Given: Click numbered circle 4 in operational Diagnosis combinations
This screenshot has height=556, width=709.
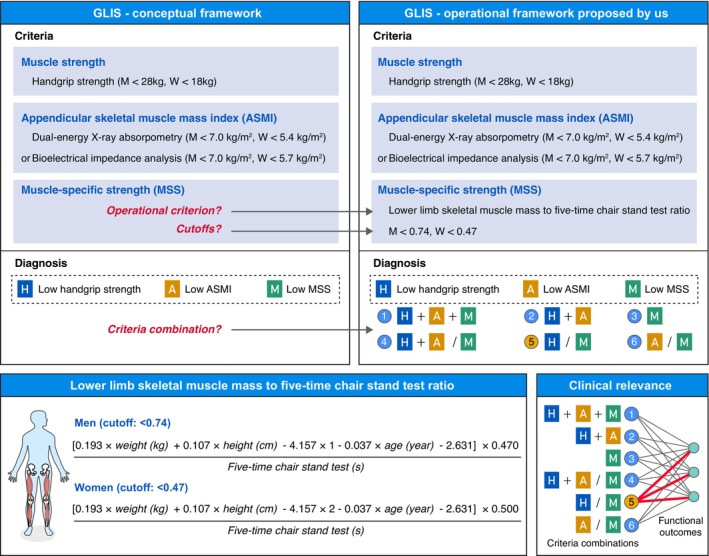Looking at the screenshot, I should [384, 342].
